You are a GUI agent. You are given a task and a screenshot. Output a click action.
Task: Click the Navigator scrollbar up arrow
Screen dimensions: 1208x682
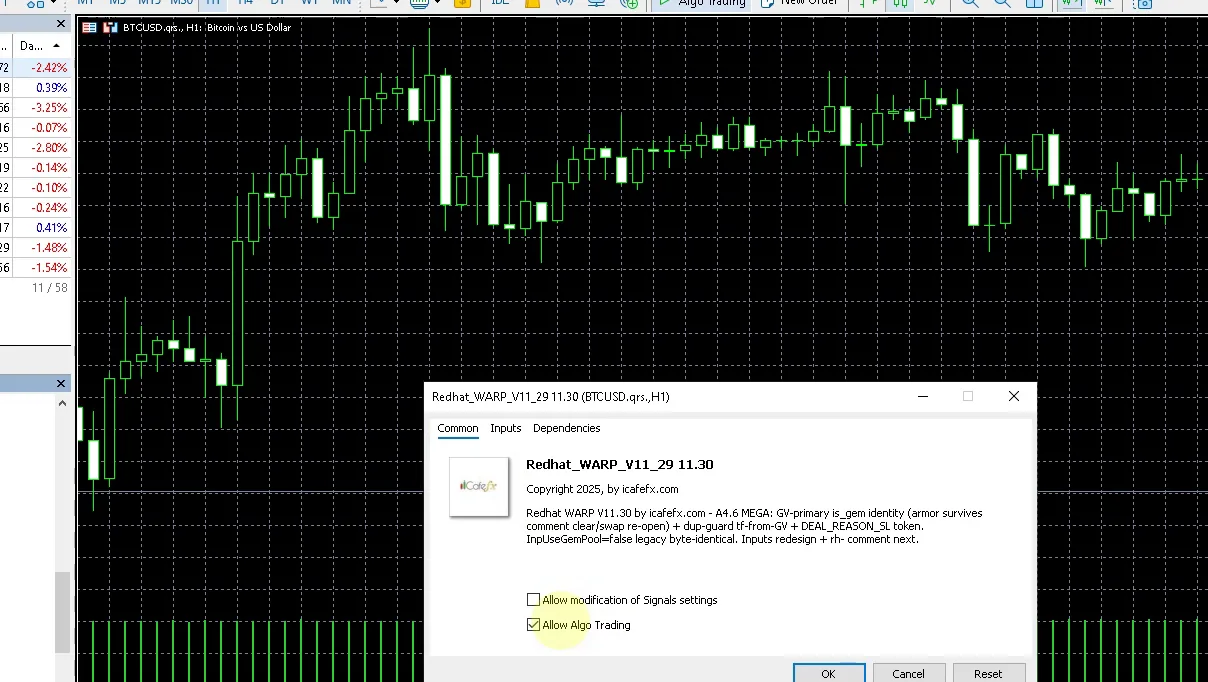[63, 403]
